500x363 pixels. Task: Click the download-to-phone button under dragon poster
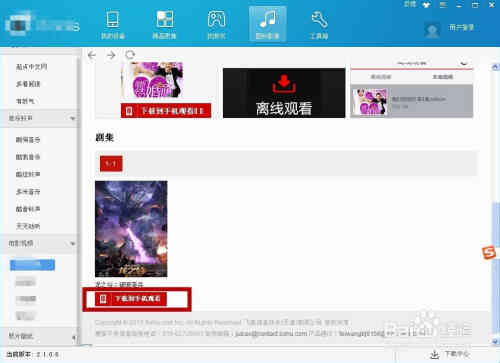[x=131, y=299]
